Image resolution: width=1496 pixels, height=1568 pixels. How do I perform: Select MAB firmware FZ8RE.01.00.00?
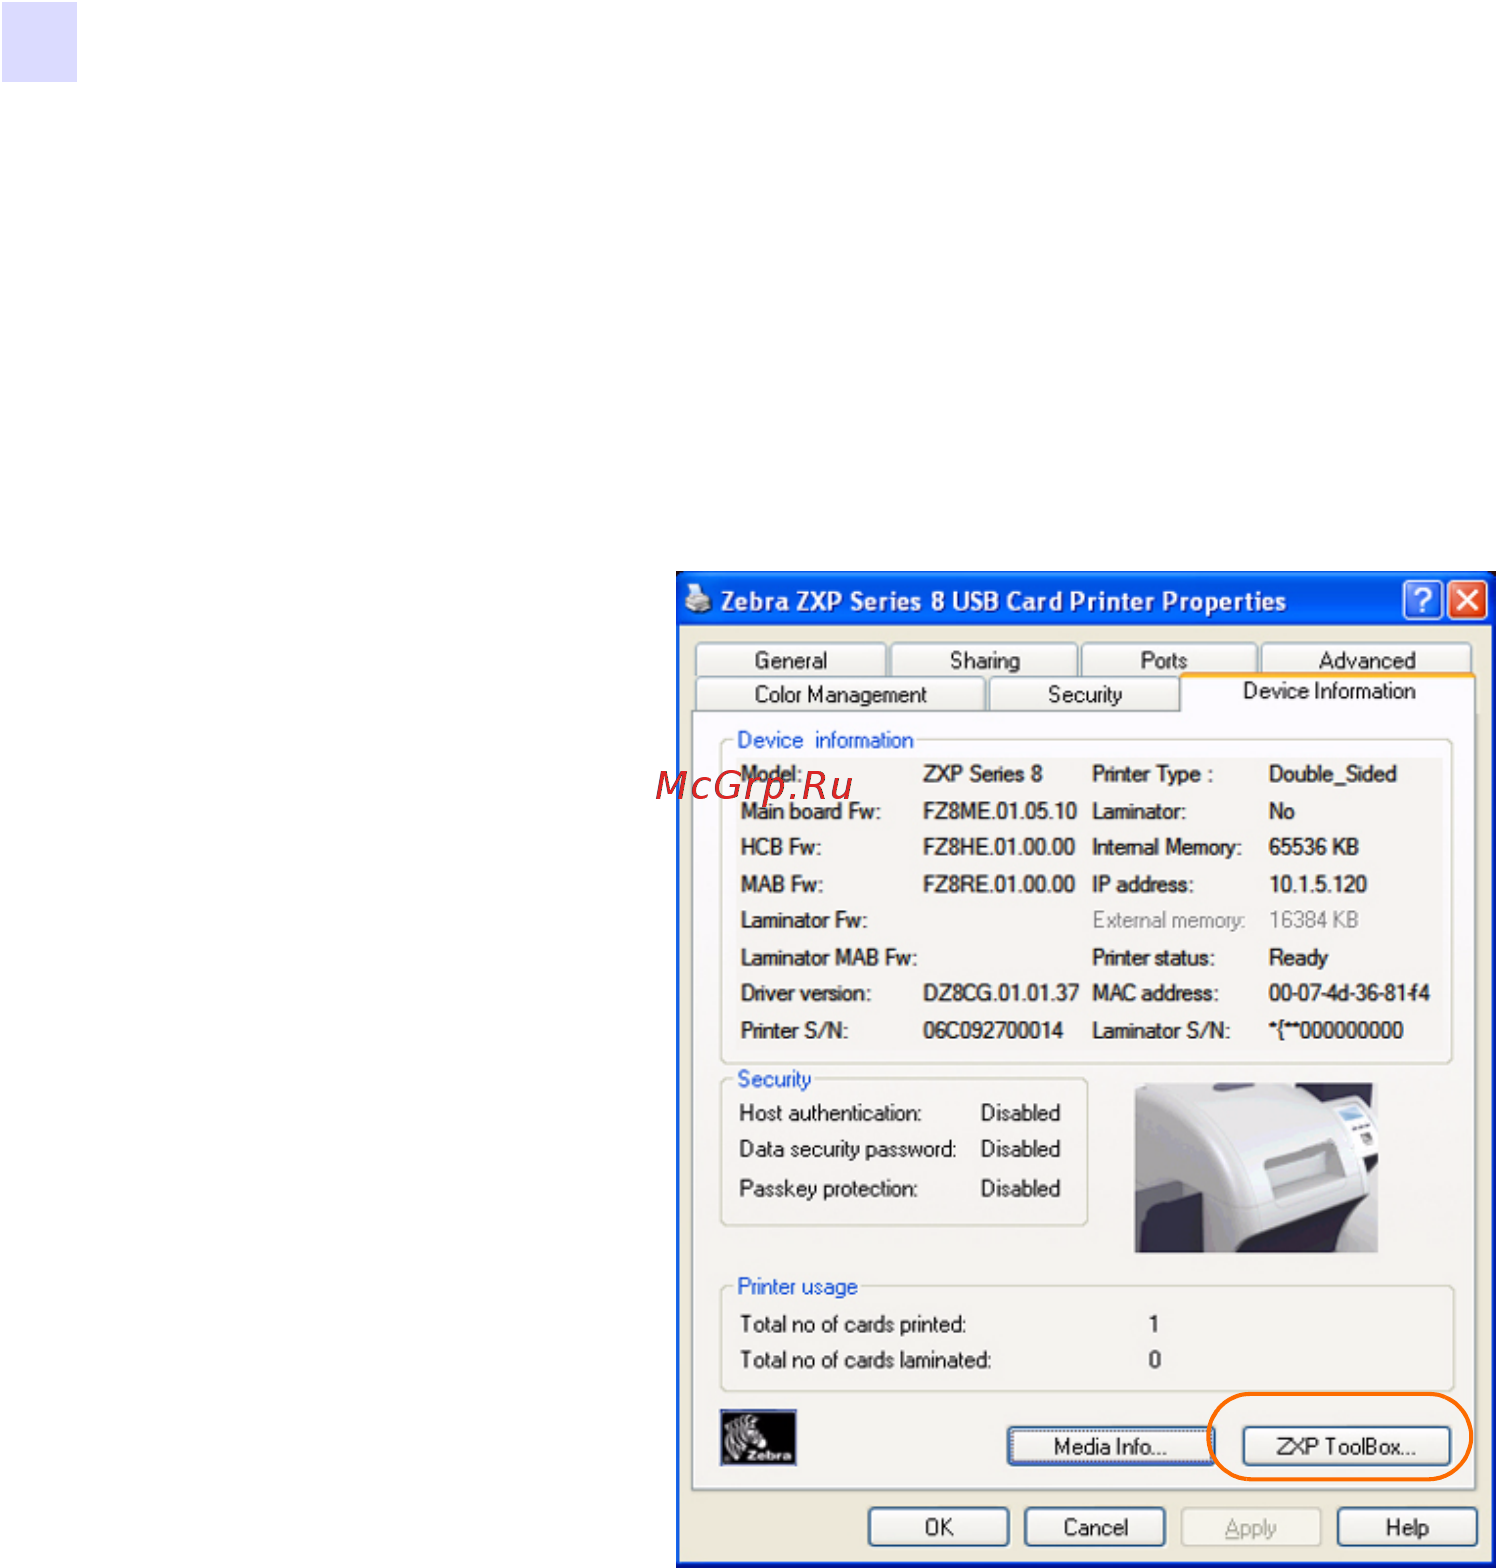click(998, 884)
